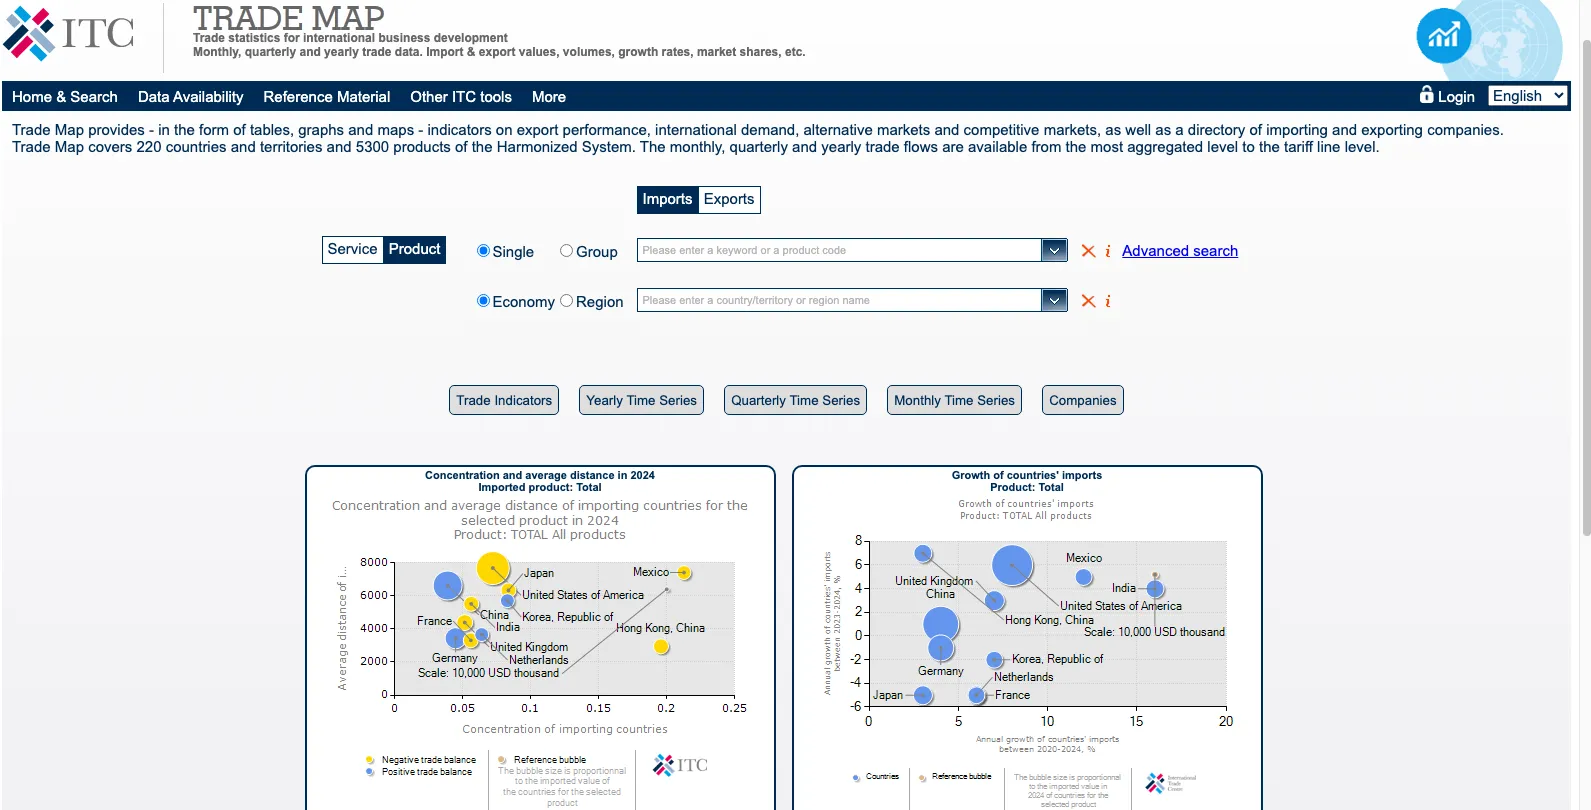Click the Countries legend marker in growth chart
1591x810 pixels.
[857, 777]
